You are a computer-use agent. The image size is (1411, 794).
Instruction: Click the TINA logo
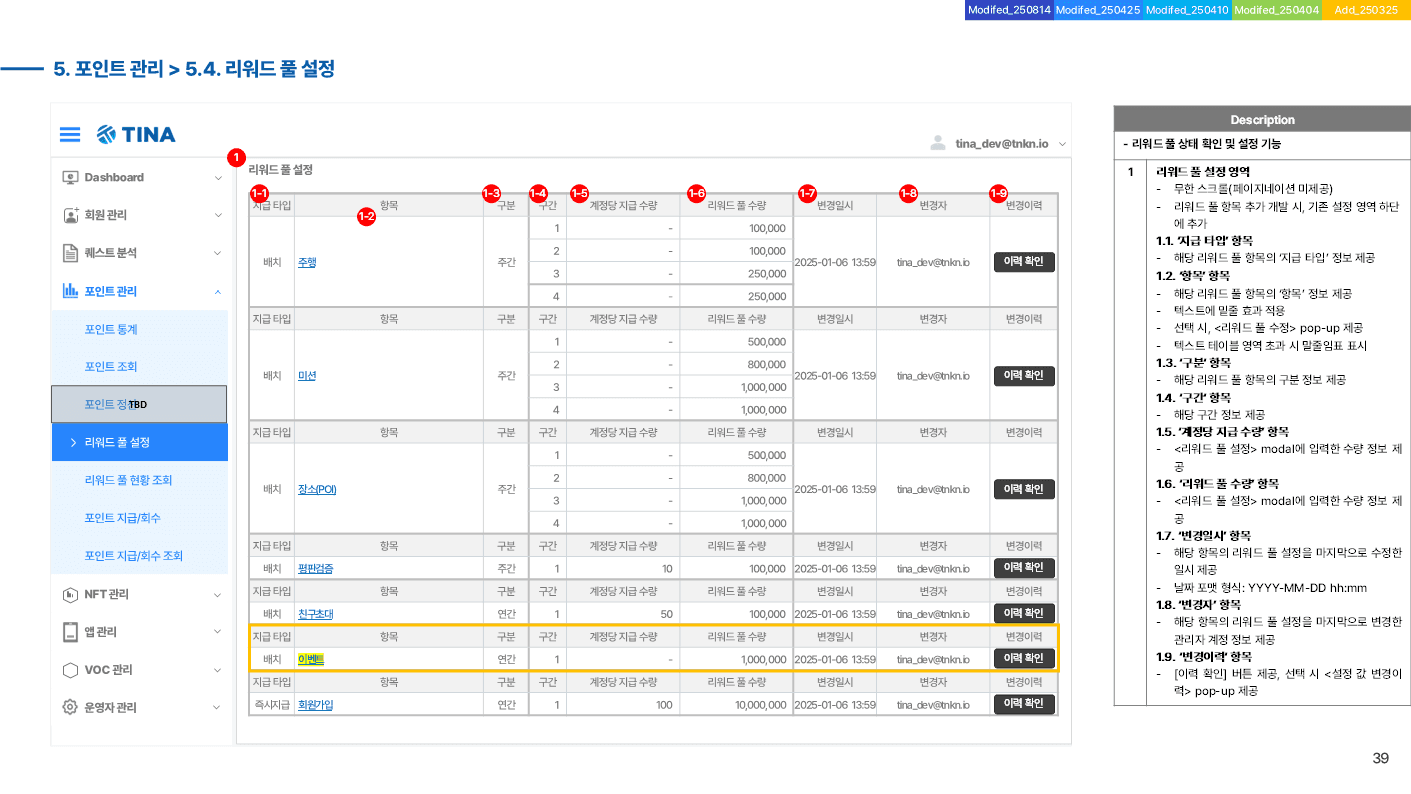136,134
